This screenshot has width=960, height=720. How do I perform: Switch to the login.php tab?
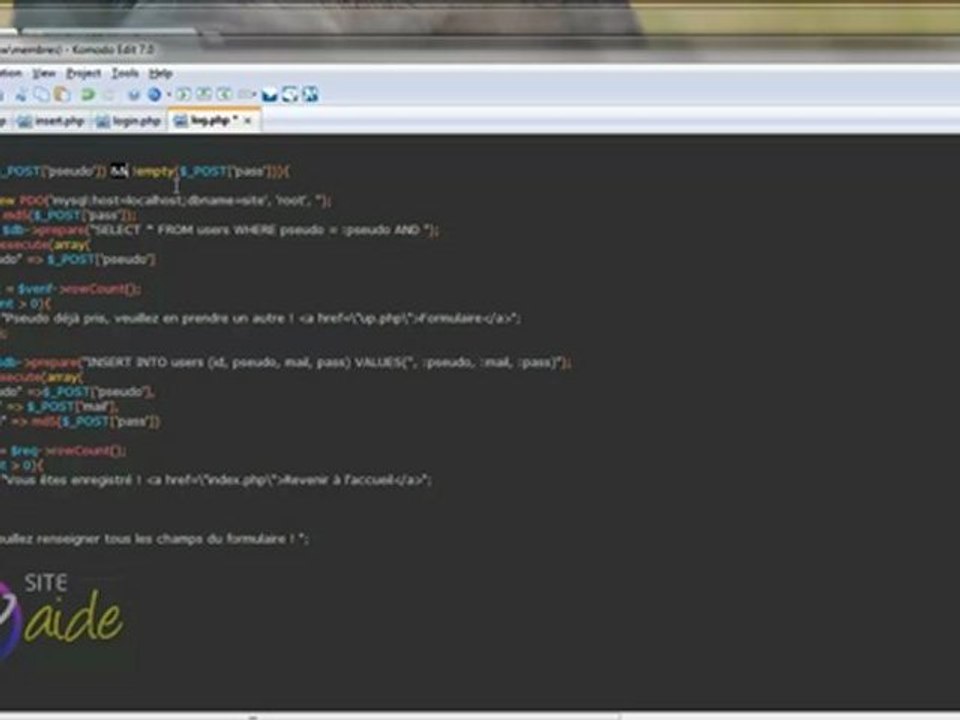129,121
